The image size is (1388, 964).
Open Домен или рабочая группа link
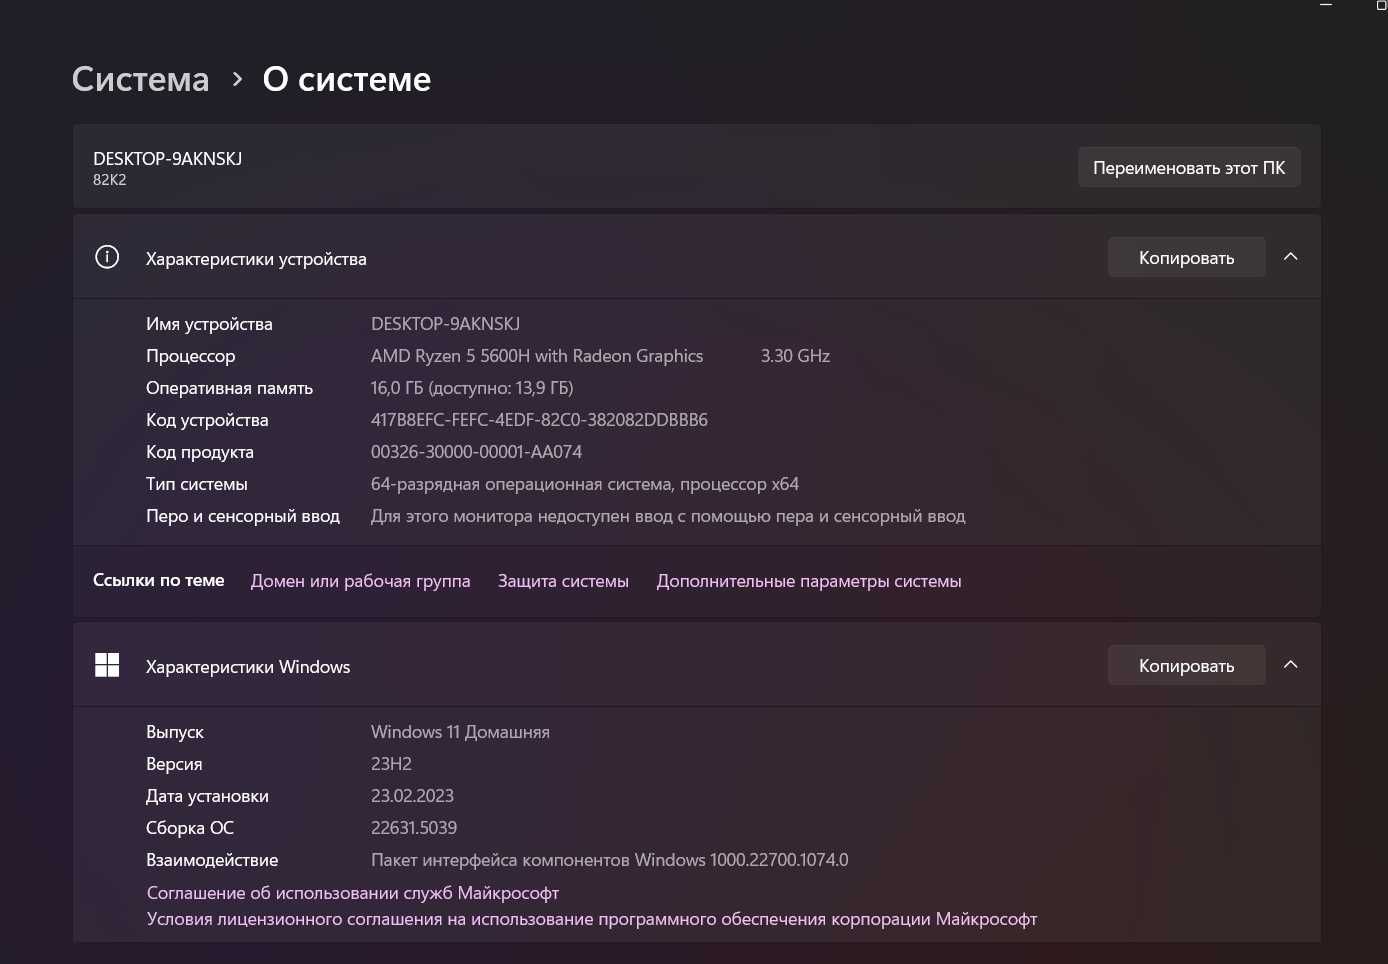(x=360, y=581)
